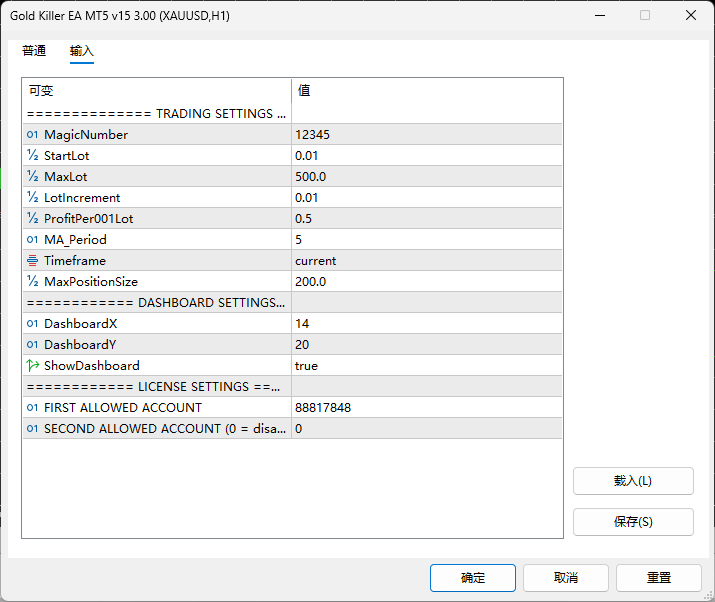Select the LICENSE SETTINGS header row

(x=292, y=386)
